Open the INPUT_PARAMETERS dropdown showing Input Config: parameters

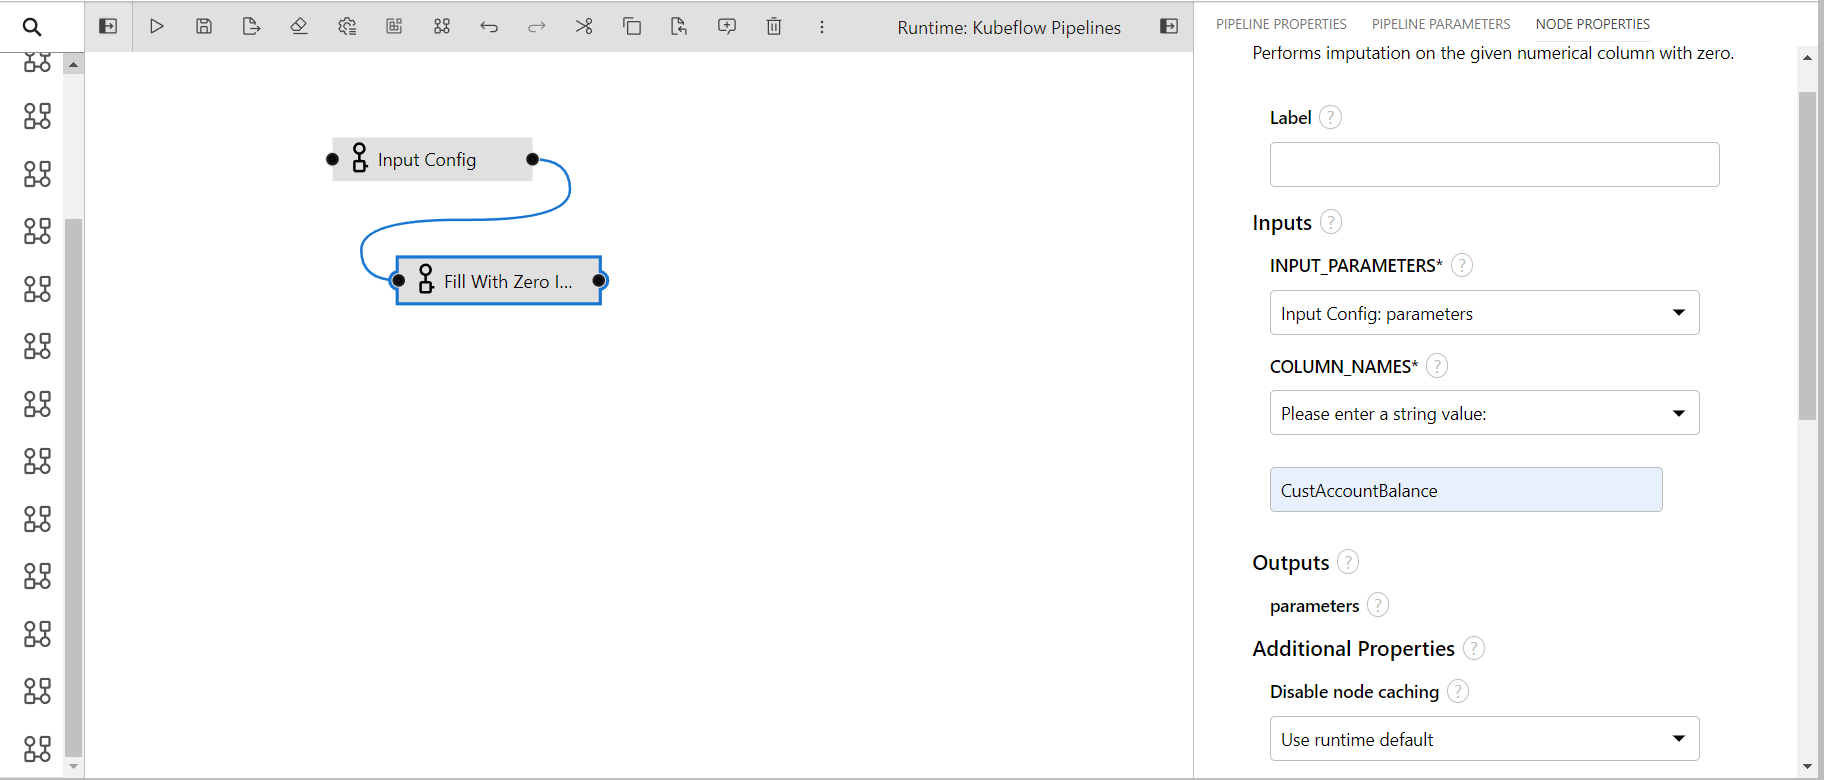tap(1484, 313)
